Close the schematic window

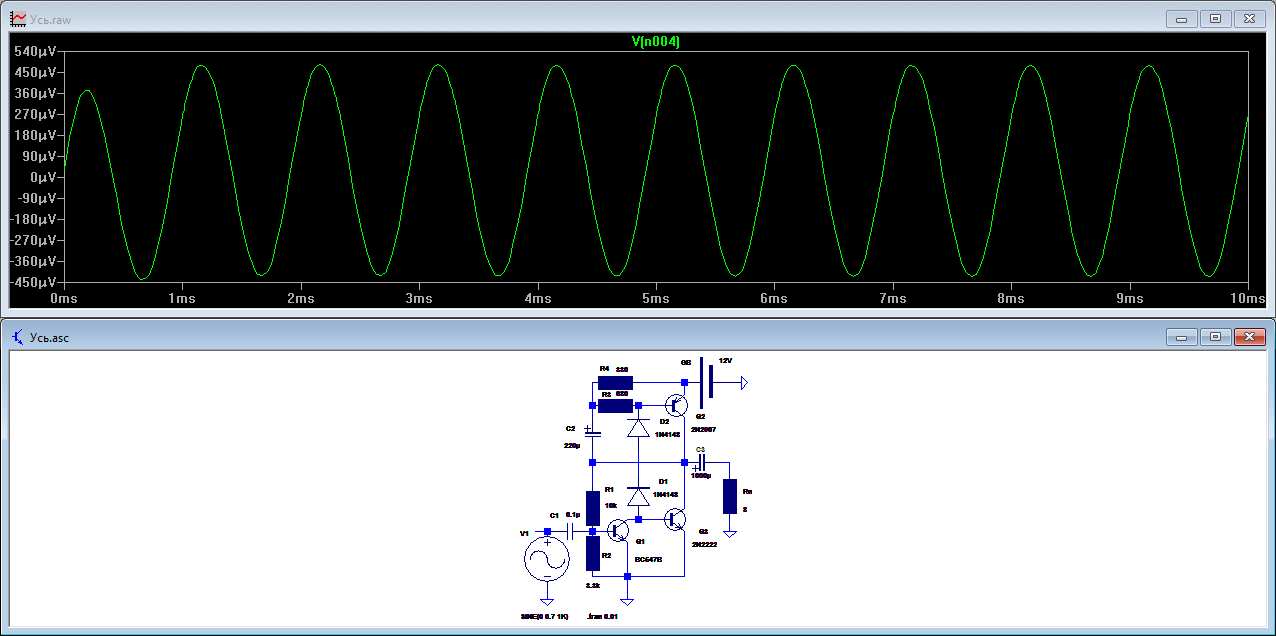[1249, 337]
